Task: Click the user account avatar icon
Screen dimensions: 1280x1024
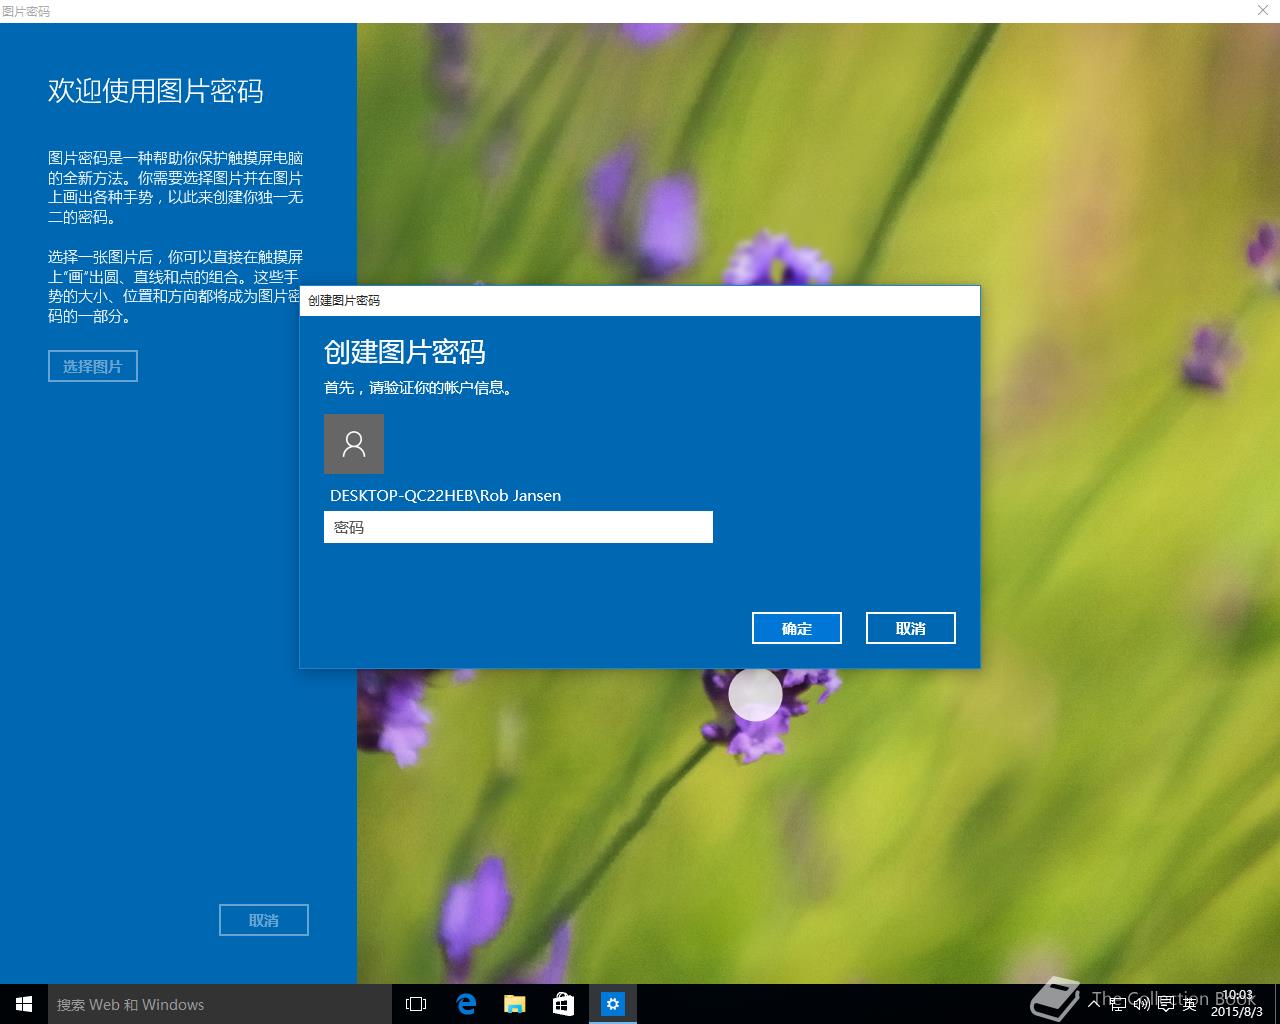Action: pyautogui.click(x=354, y=444)
